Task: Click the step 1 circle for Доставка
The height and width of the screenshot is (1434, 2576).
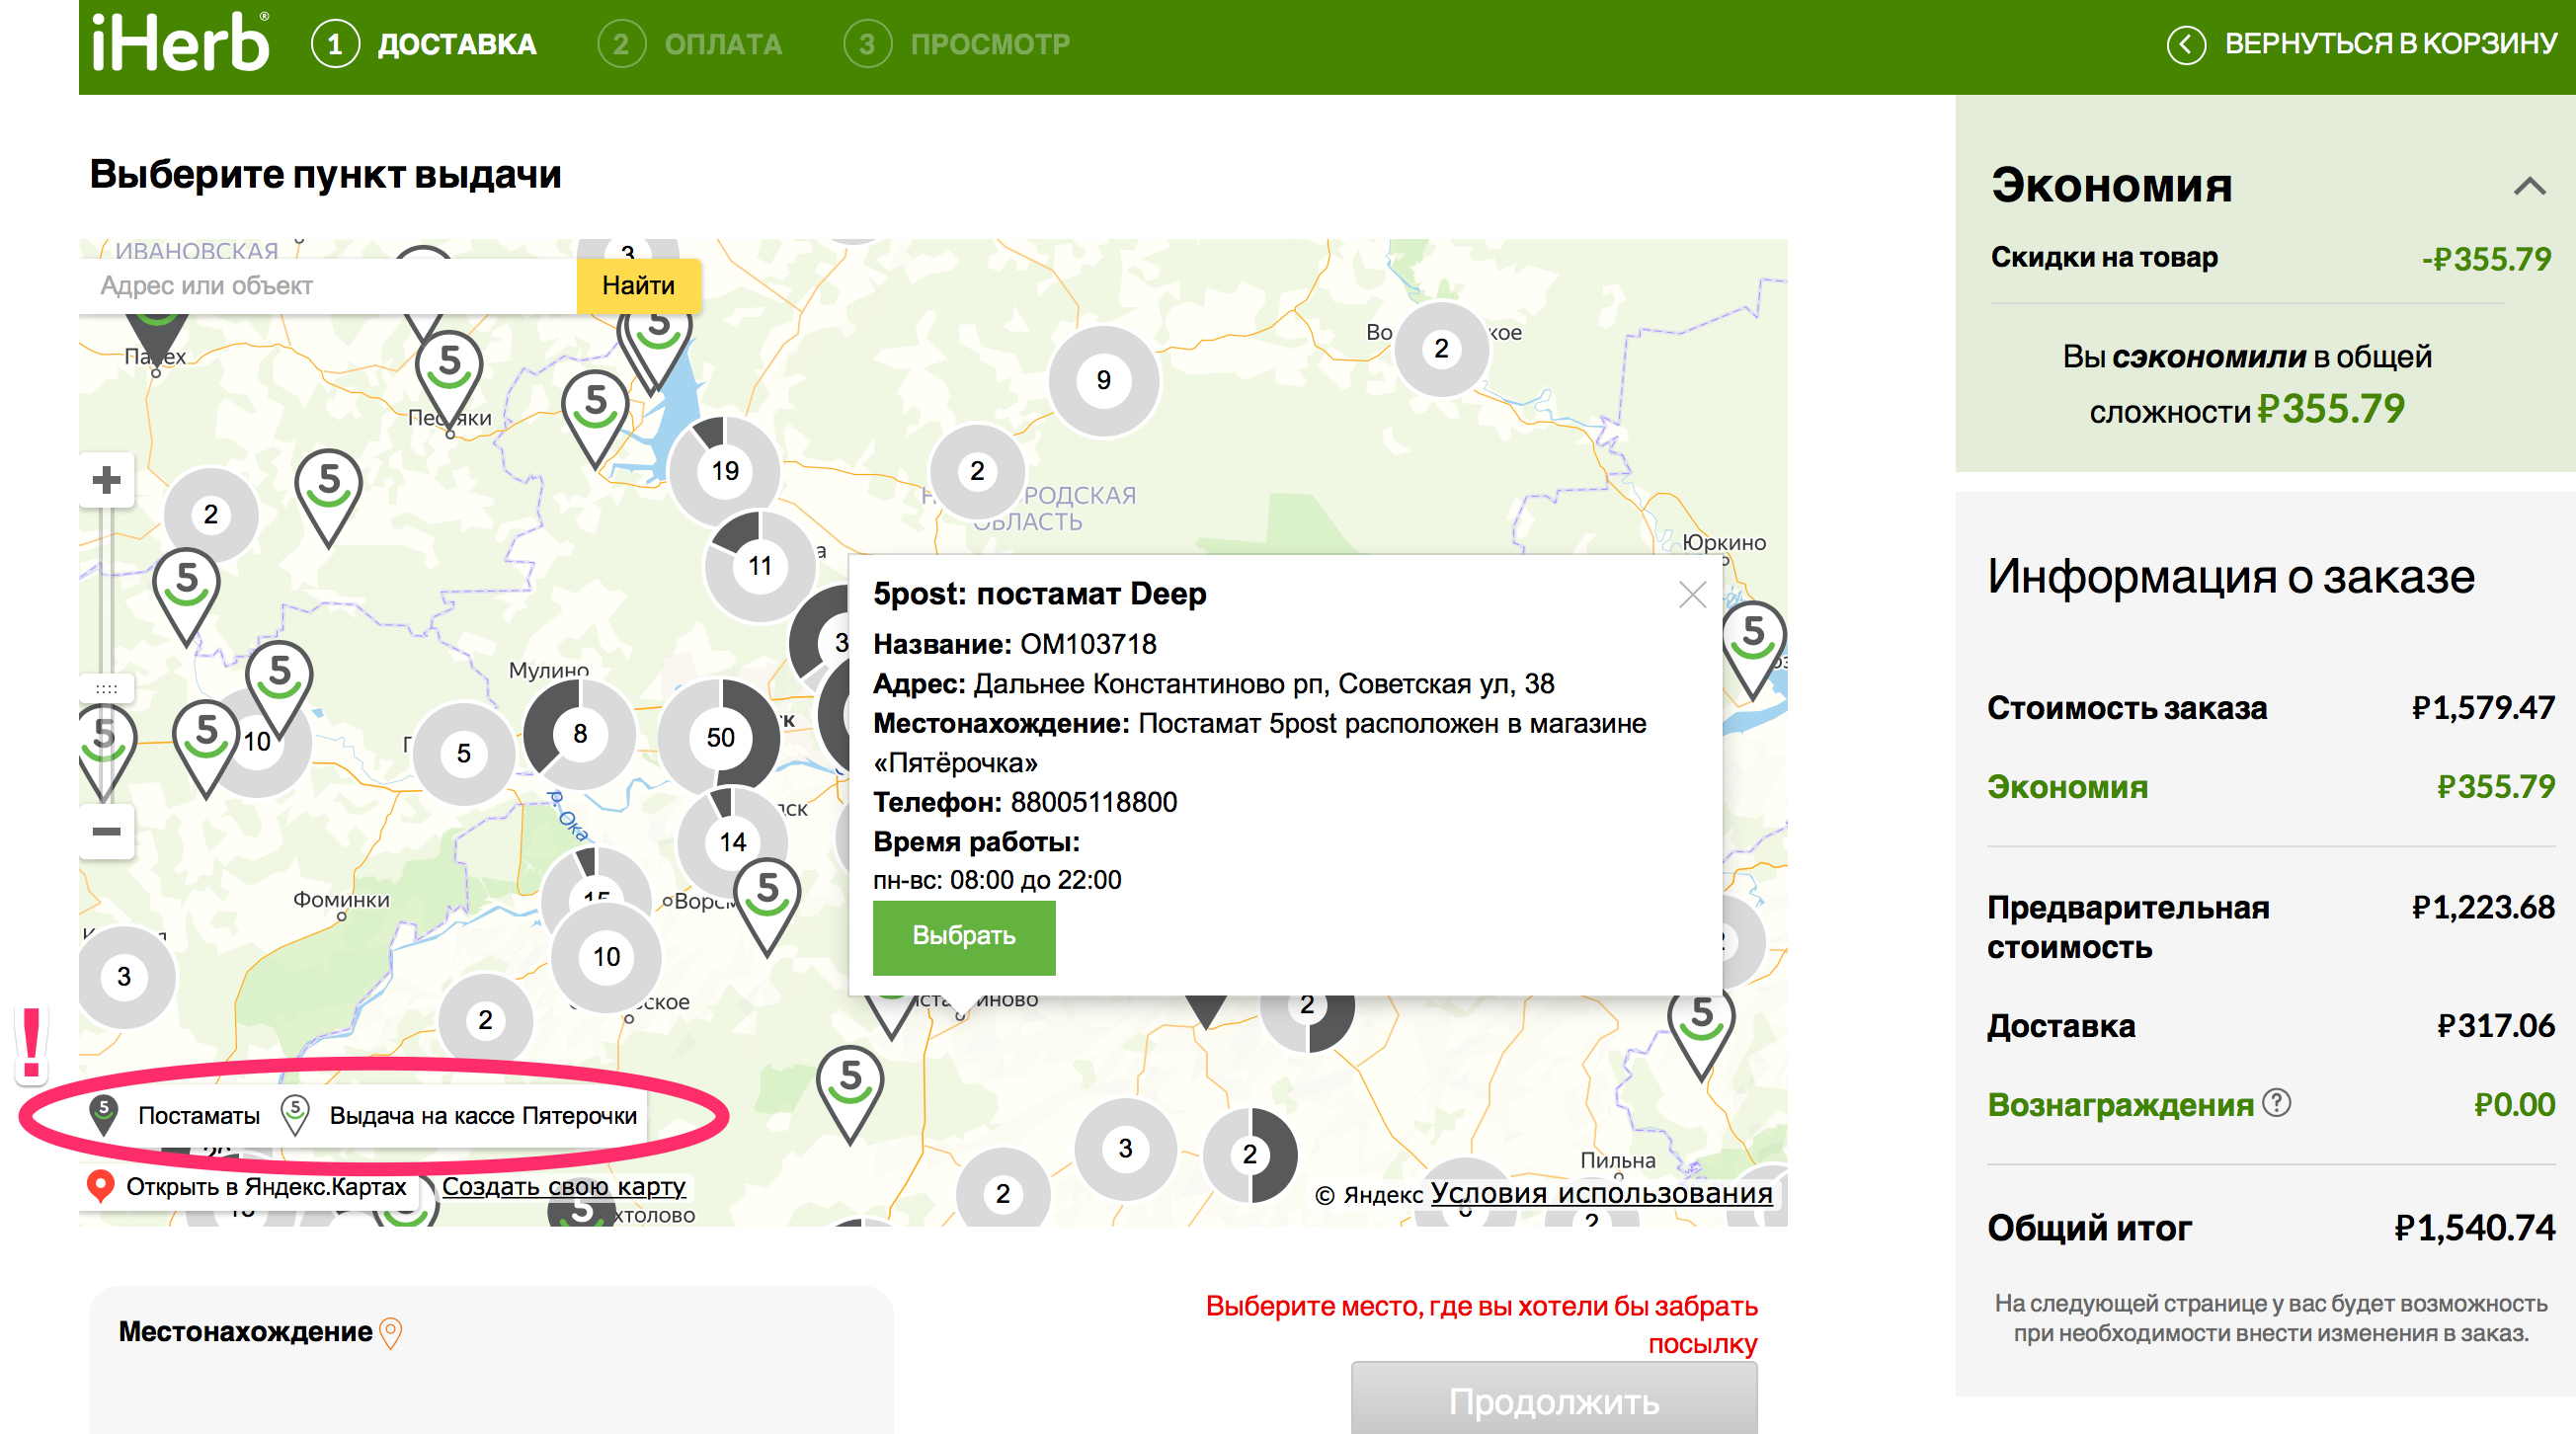Action: click(x=335, y=44)
